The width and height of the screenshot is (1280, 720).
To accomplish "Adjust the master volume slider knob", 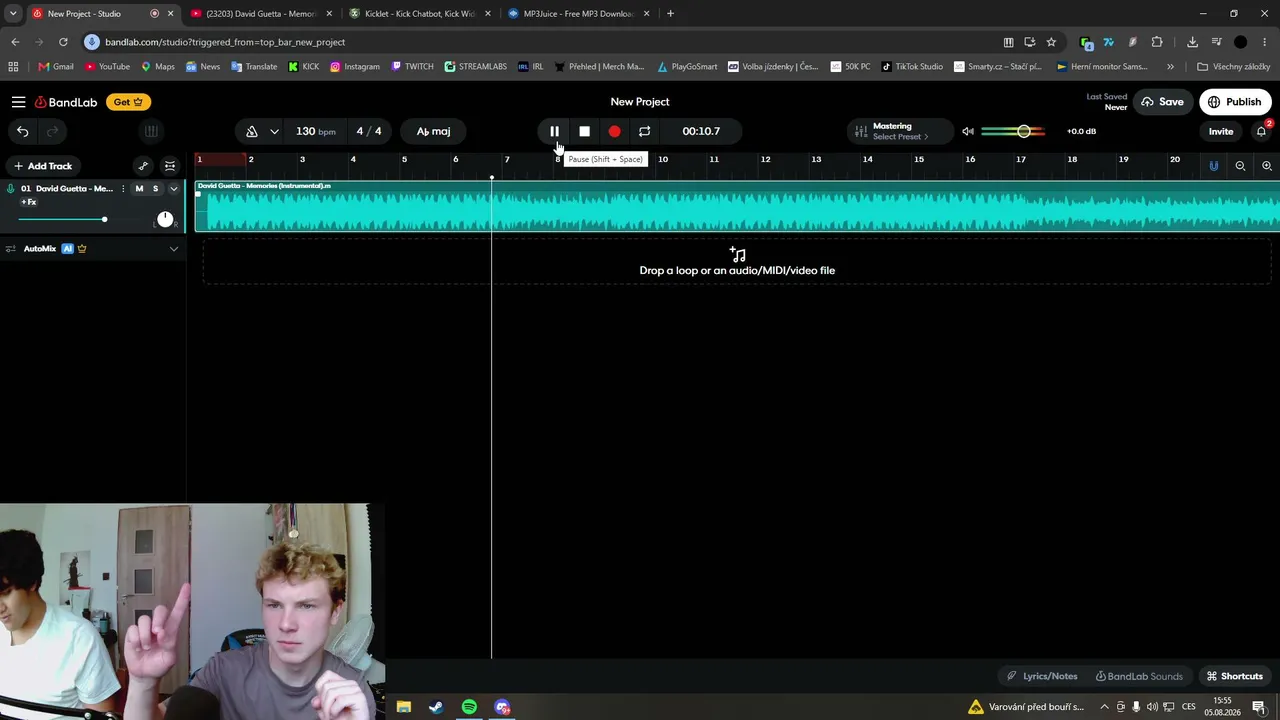I will tap(1023, 131).
